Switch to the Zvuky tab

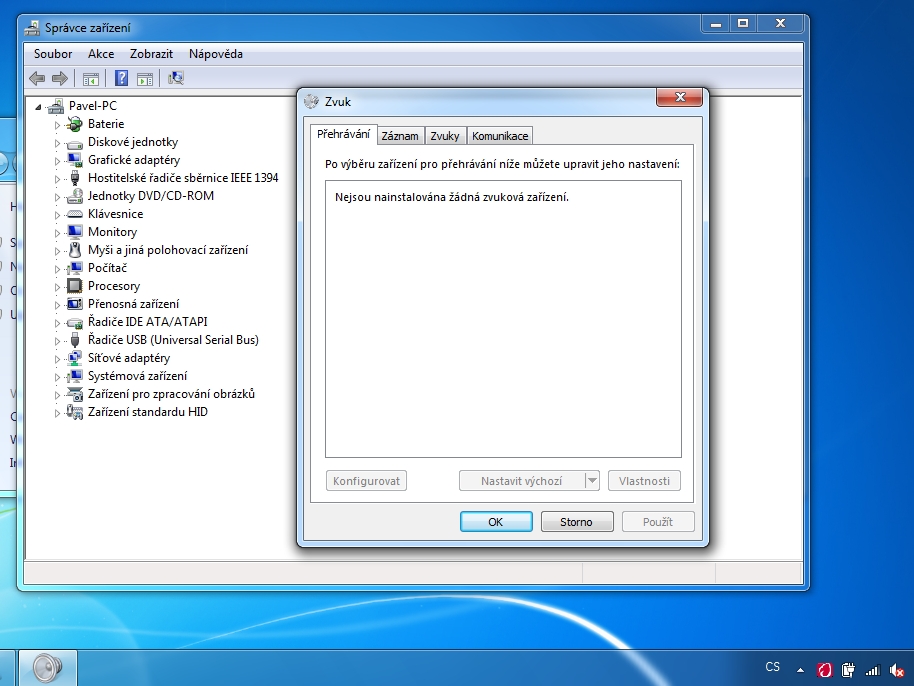(x=445, y=136)
